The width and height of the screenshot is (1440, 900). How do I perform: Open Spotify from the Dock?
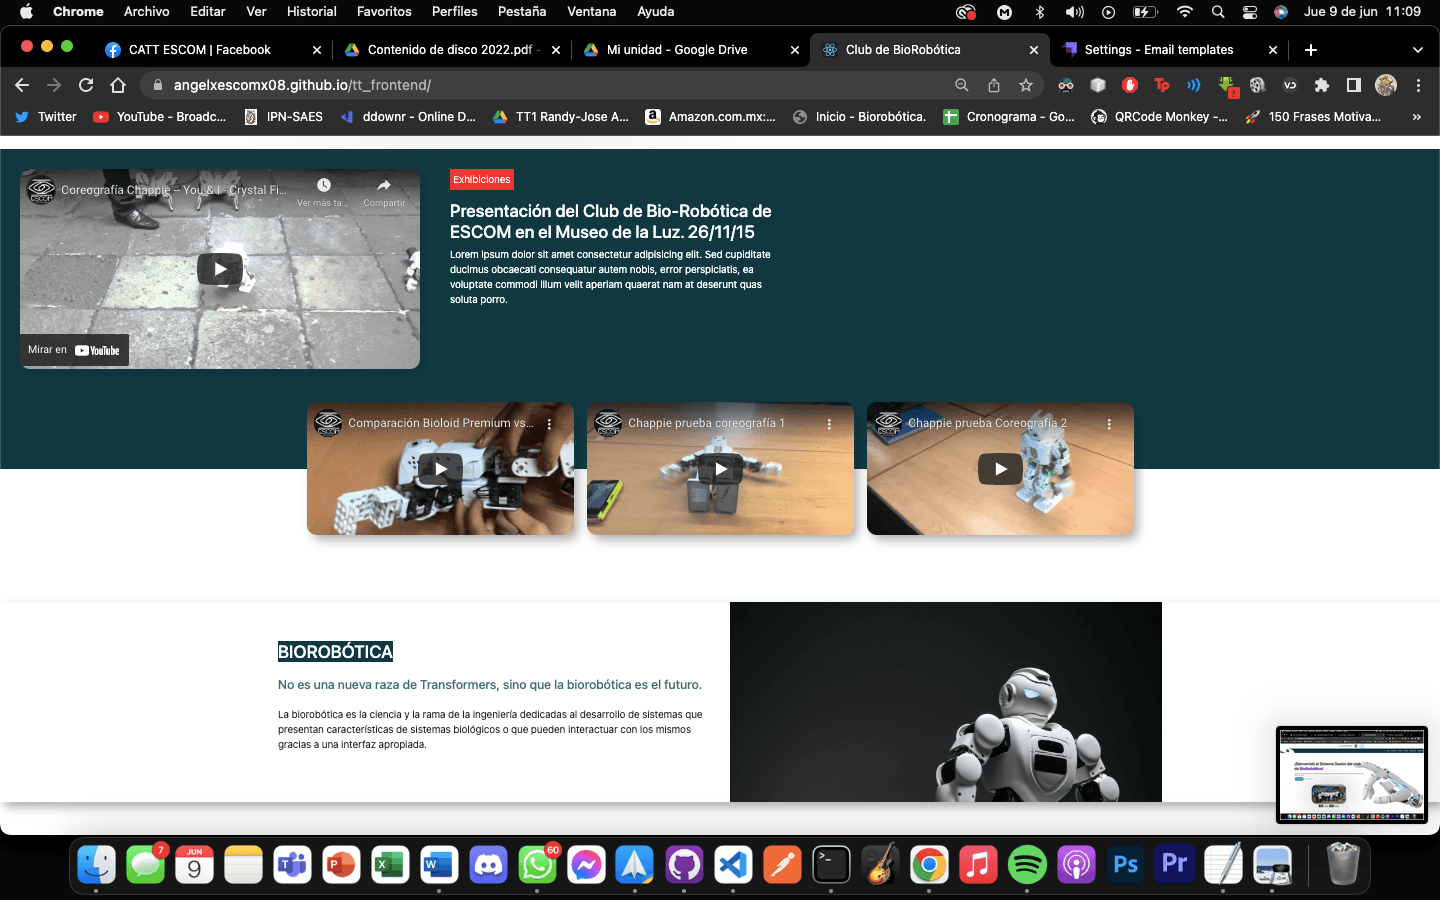[1027, 865]
